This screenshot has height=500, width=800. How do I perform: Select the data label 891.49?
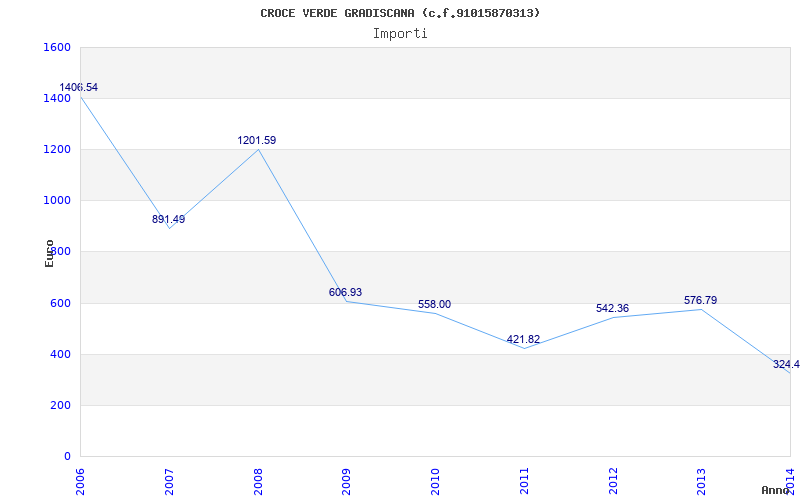(x=168, y=219)
